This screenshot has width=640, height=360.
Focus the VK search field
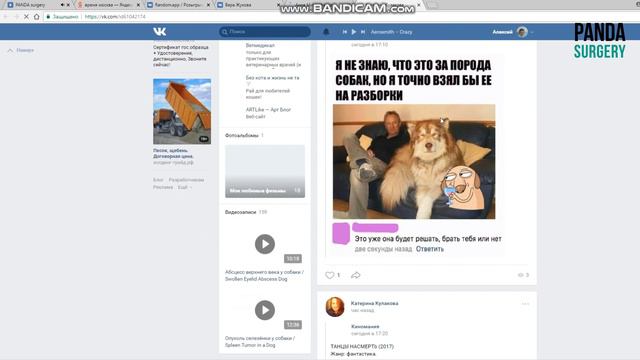[265, 32]
